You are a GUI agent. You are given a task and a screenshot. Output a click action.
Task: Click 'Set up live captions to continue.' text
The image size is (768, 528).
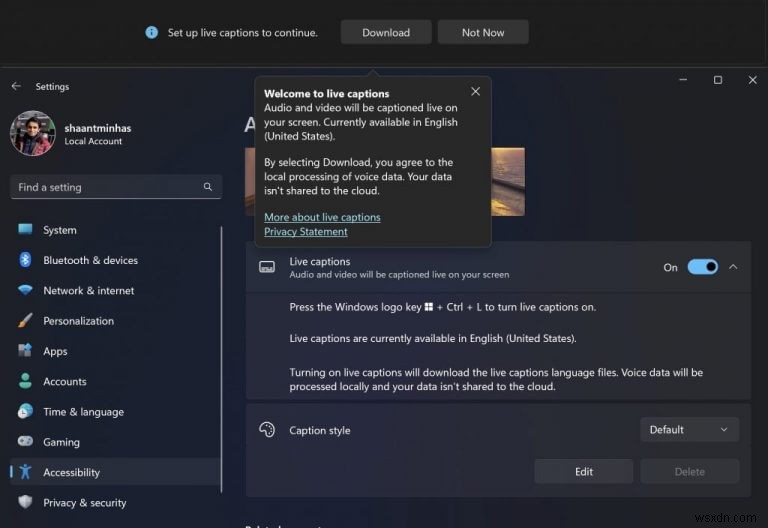tap(242, 32)
